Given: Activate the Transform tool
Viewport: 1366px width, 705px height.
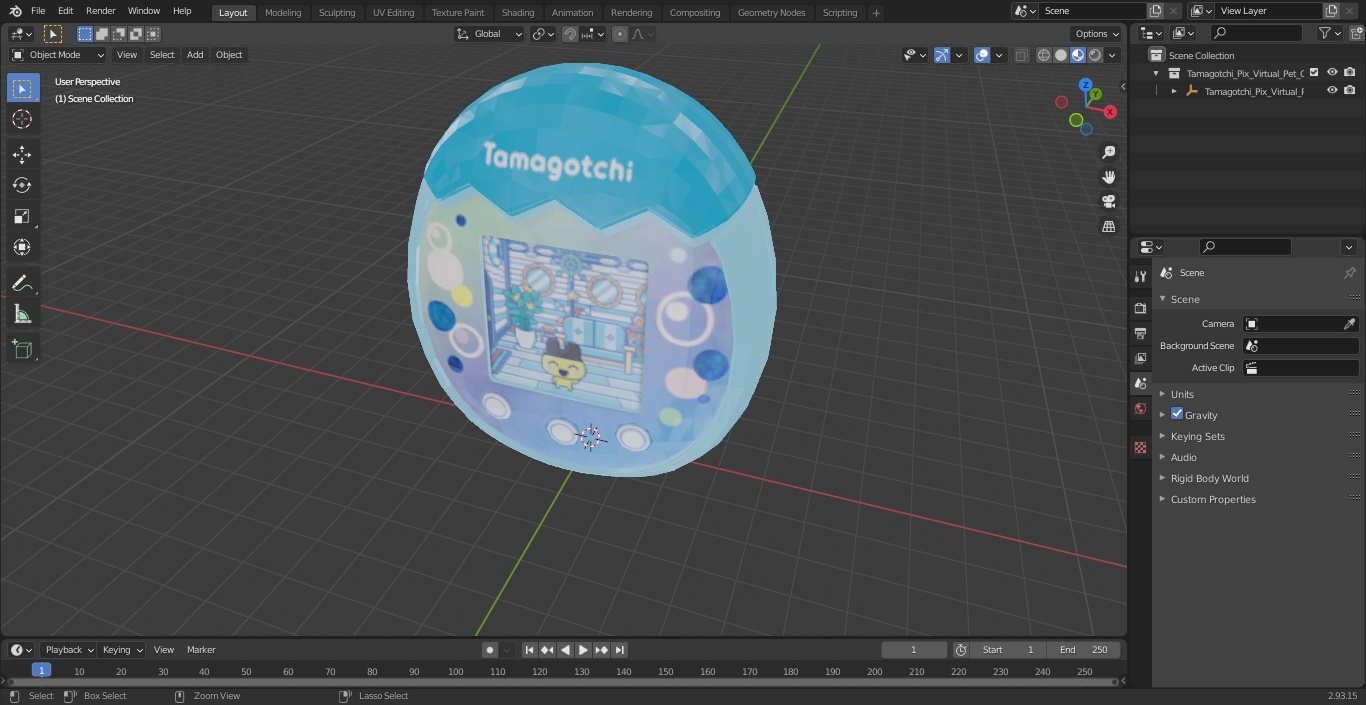Looking at the screenshot, I should click(x=22, y=247).
